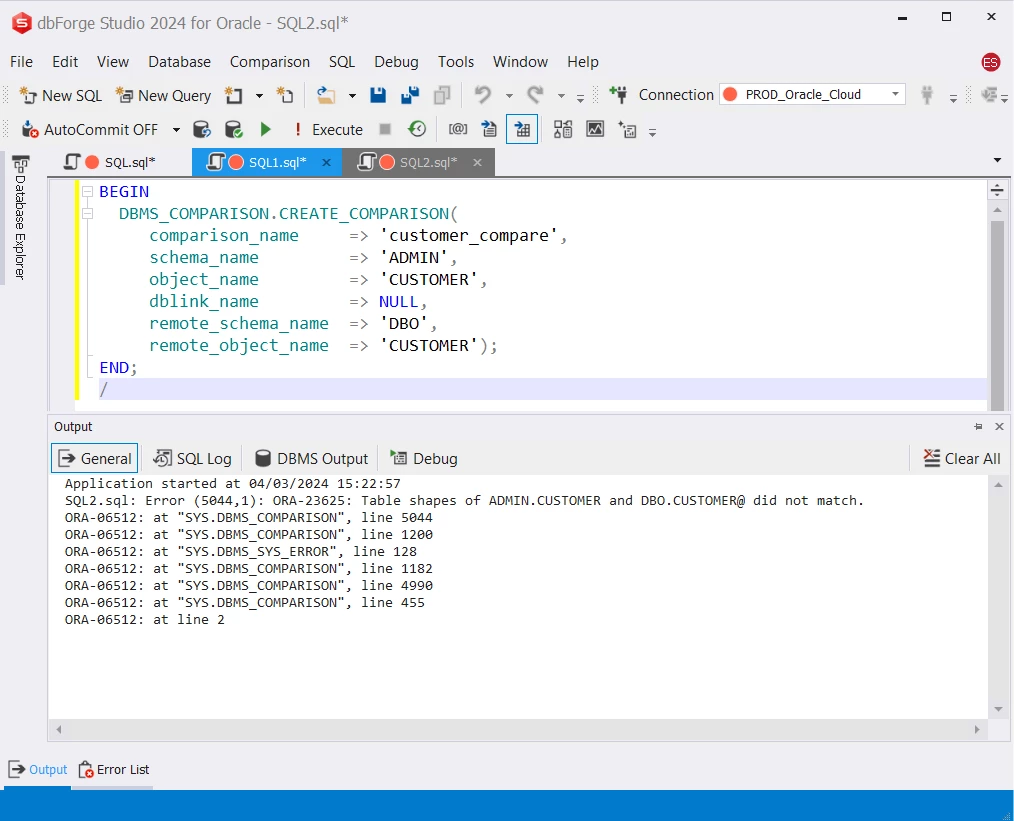Open the Execution History clock icon
This screenshot has width=1014, height=821.
click(x=417, y=130)
